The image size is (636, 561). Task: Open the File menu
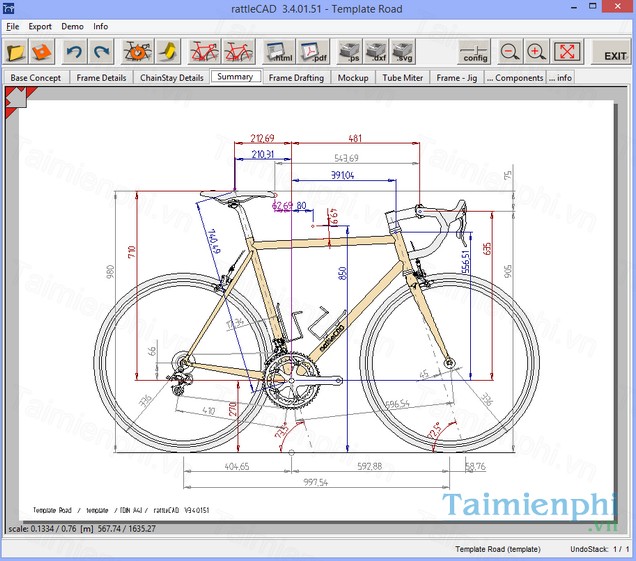[13, 26]
